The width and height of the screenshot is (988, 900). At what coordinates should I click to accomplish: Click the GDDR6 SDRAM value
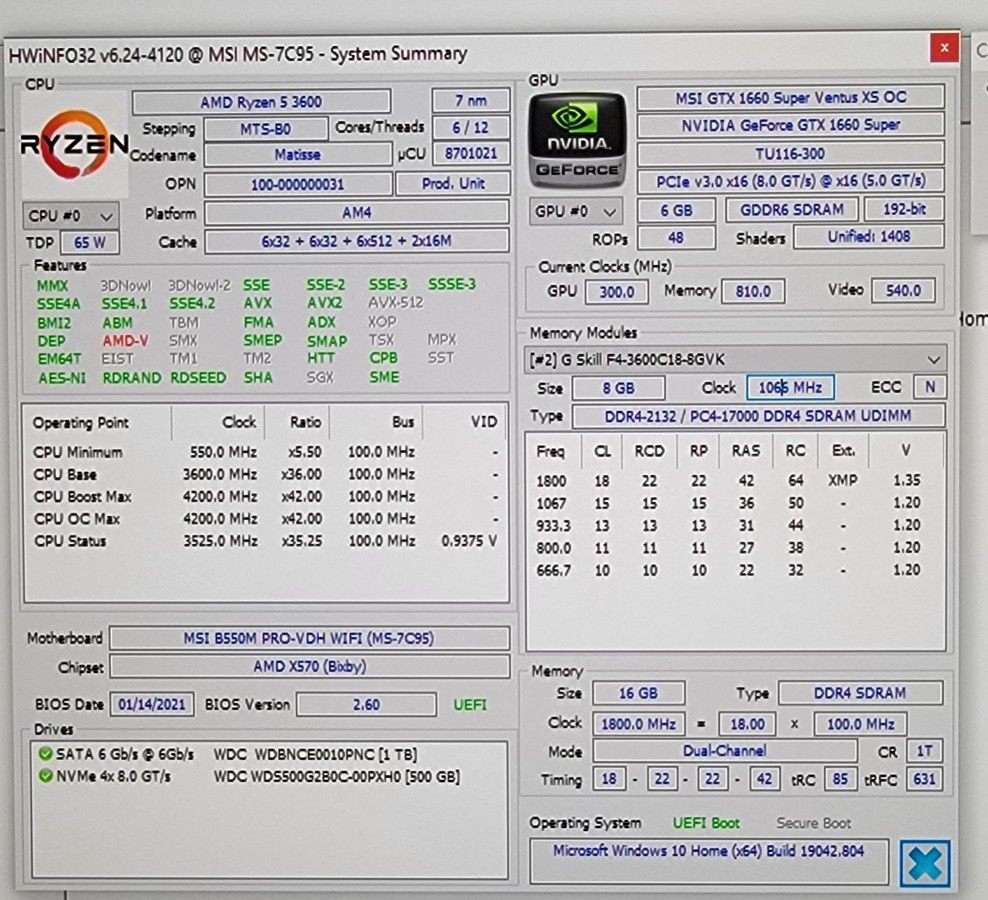point(791,210)
